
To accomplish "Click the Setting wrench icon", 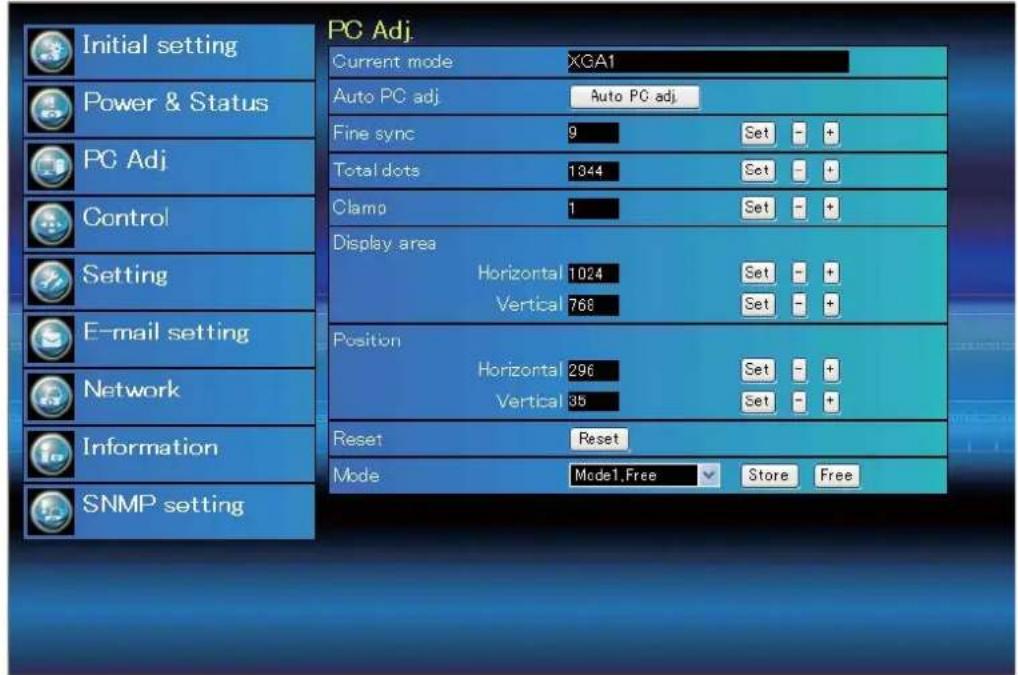I will pyautogui.click(x=51, y=281).
